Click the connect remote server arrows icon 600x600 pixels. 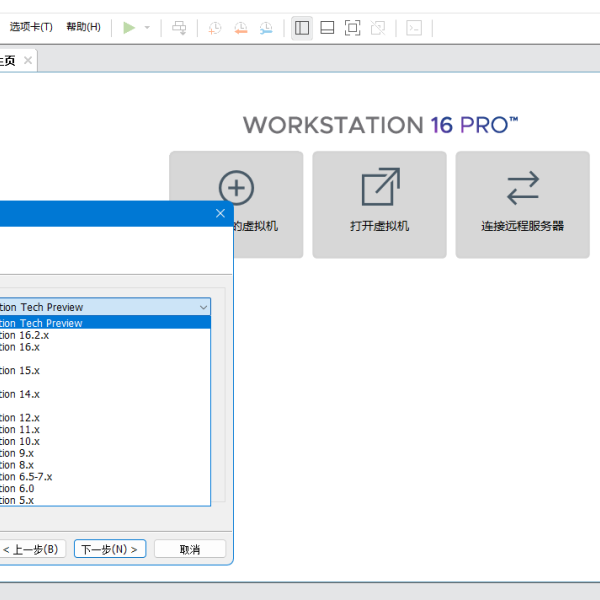[523, 188]
